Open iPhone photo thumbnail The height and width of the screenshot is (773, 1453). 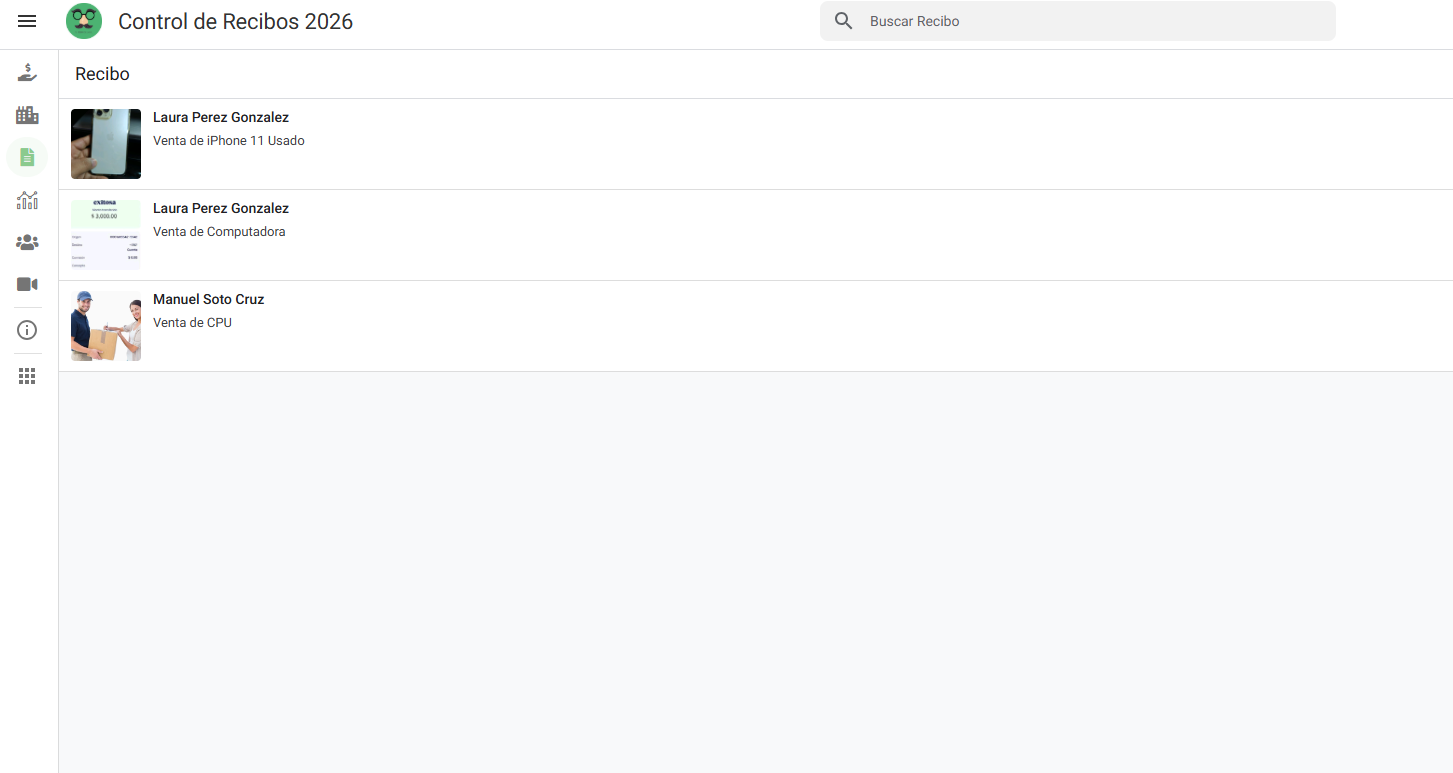coord(106,144)
